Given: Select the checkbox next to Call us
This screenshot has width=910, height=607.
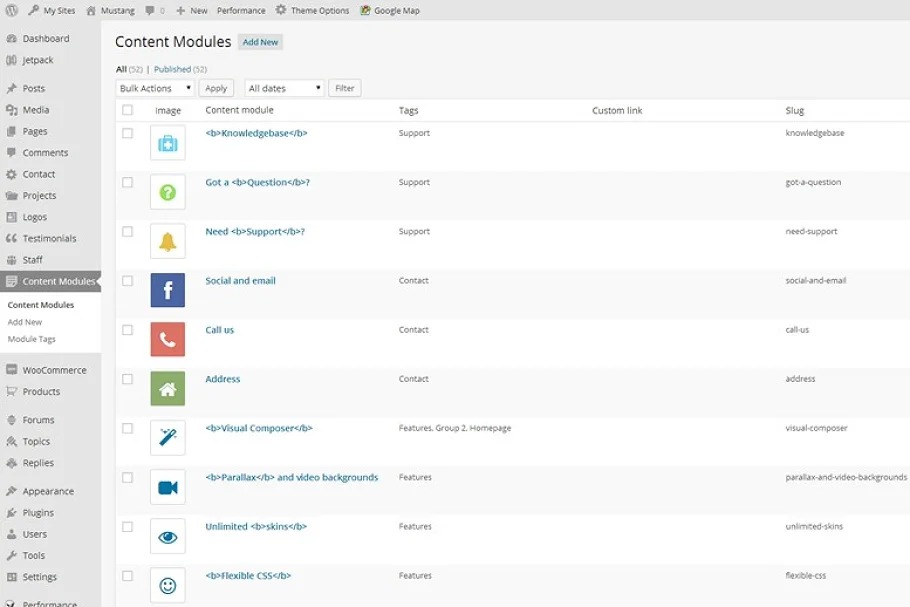Looking at the screenshot, I should pyautogui.click(x=127, y=330).
